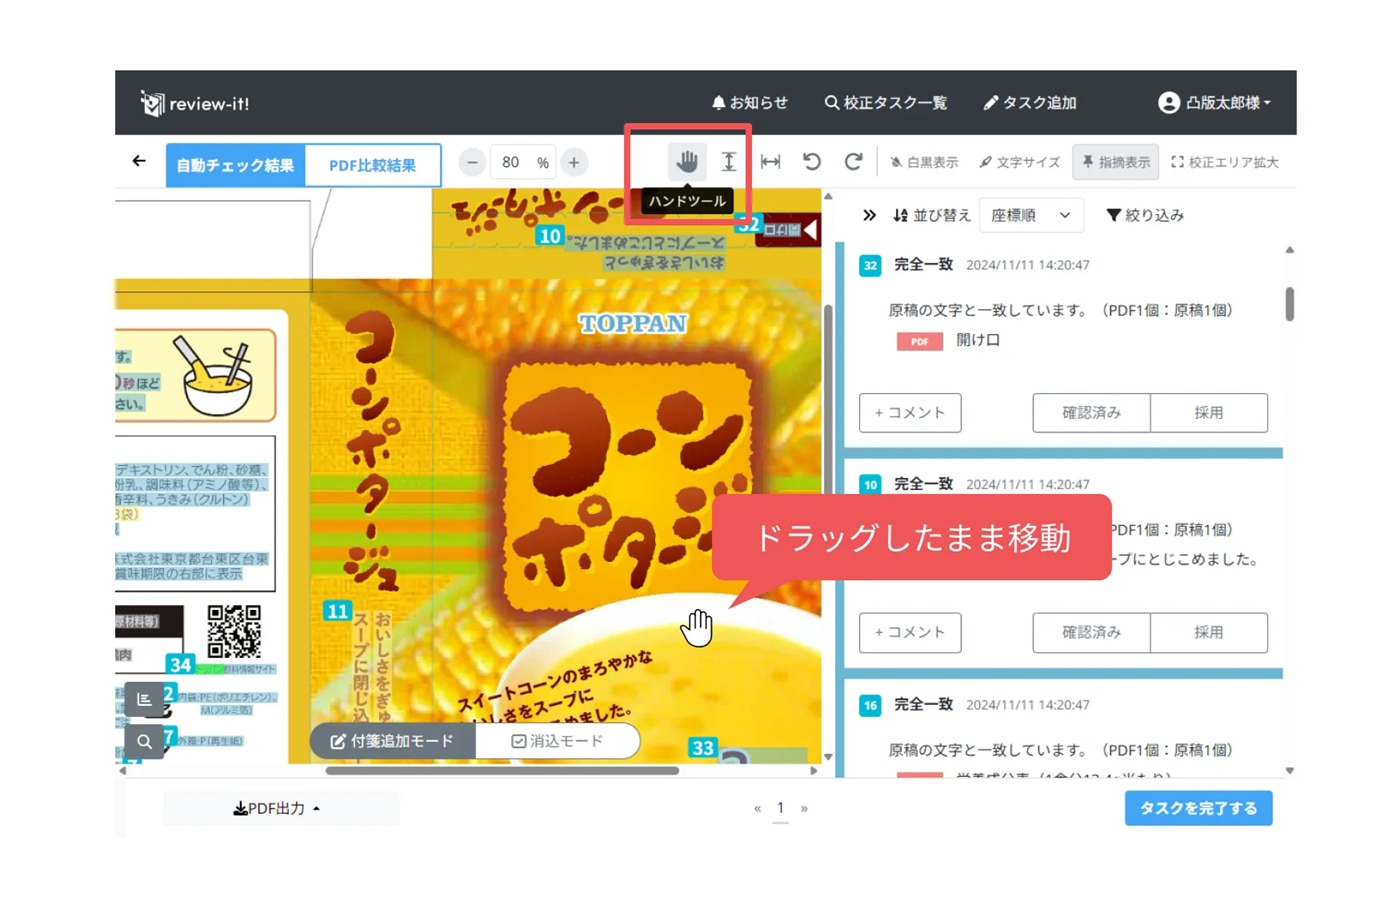Collapse the results panel with double chevron
The image size is (1376, 908).
click(x=869, y=215)
